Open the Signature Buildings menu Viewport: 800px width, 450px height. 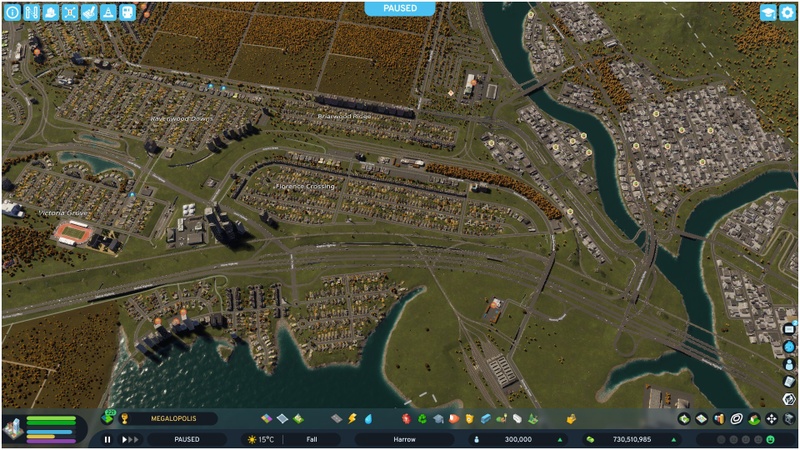(x=298, y=419)
